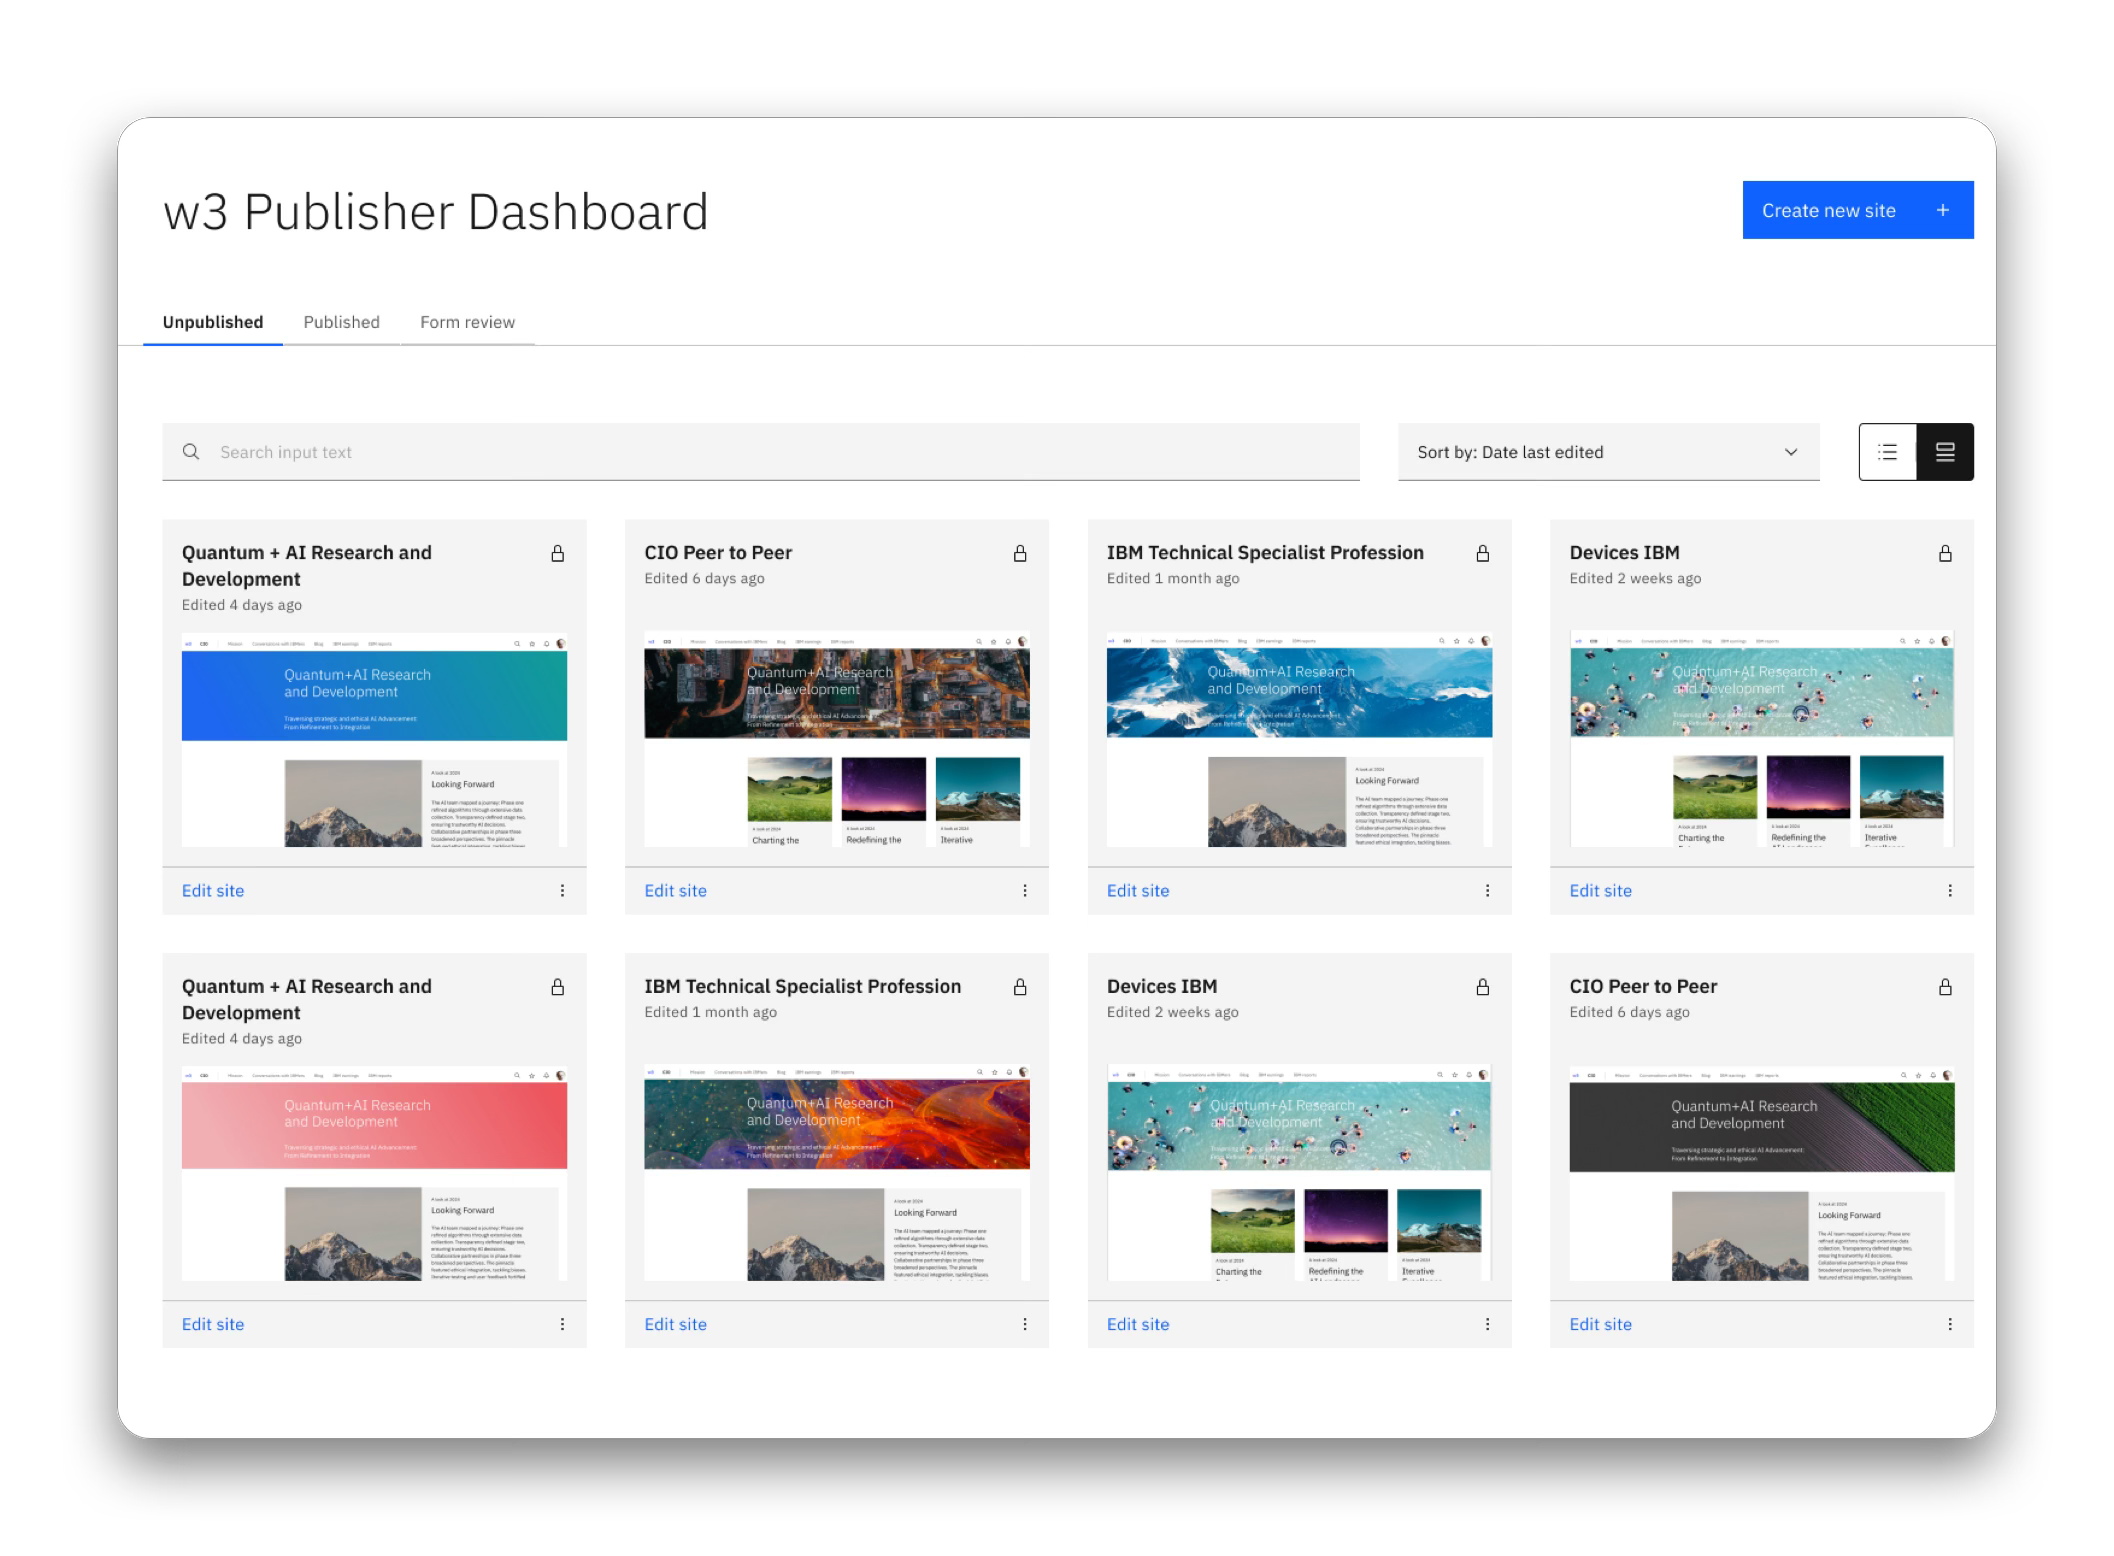Click Edit site on top Devices IBM card
The width and height of the screenshot is (2114, 1556).
(x=1600, y=890)
